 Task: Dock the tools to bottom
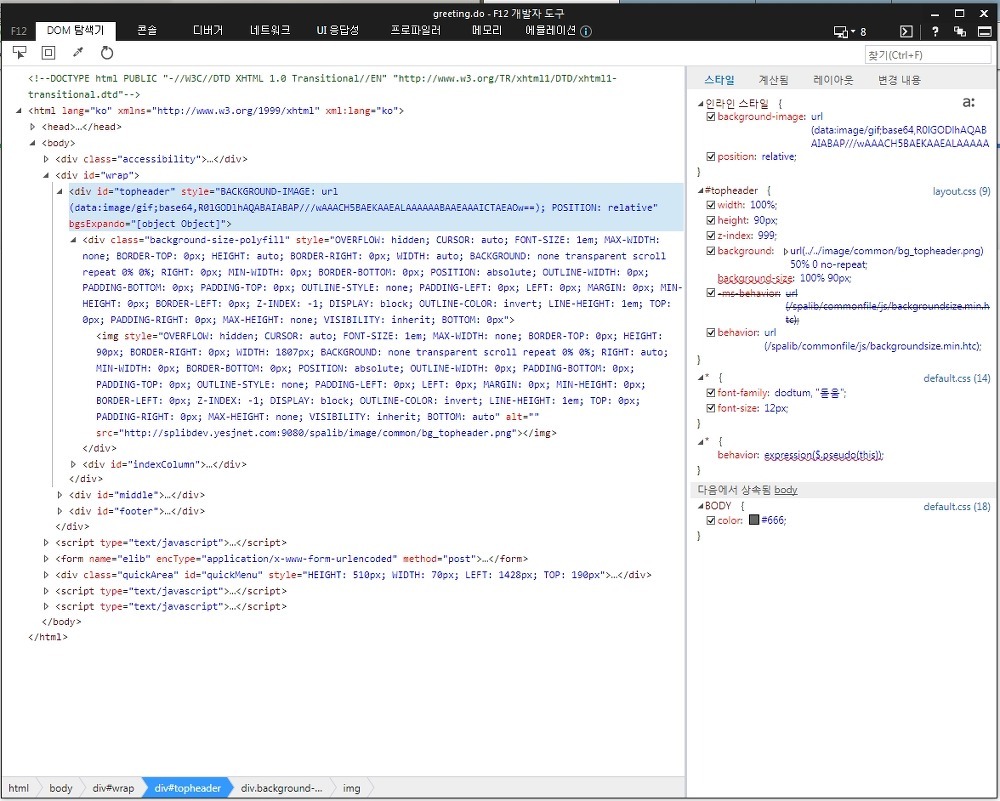985,31
